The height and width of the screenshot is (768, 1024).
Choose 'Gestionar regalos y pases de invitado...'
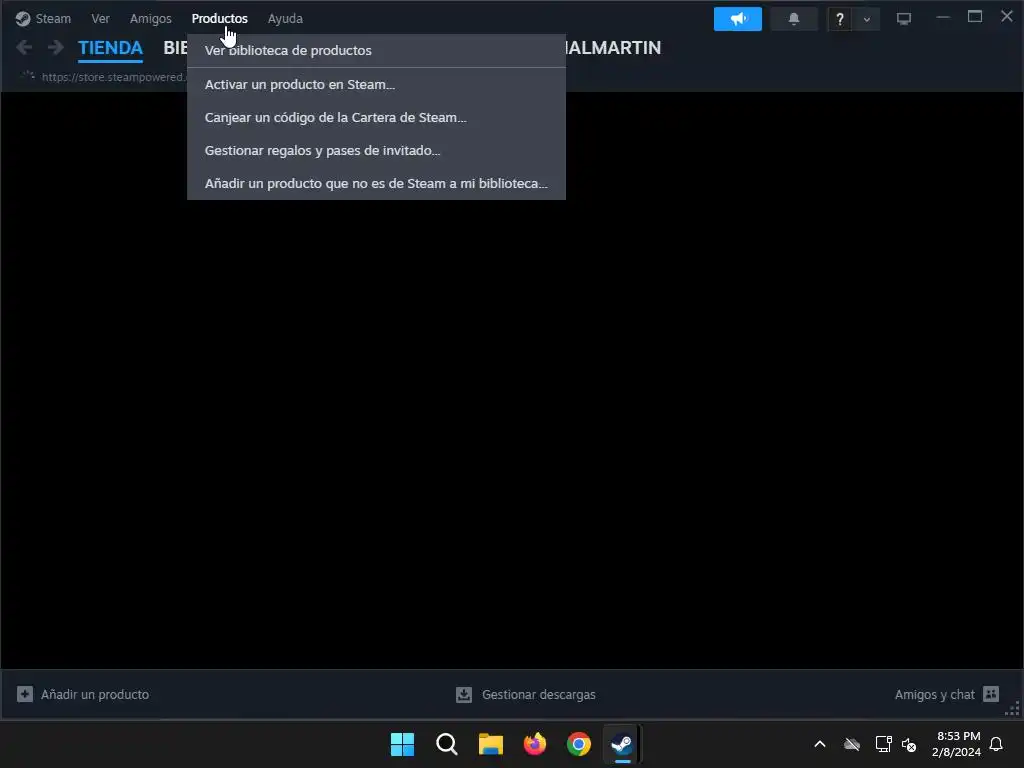click(x=376, y=150)
